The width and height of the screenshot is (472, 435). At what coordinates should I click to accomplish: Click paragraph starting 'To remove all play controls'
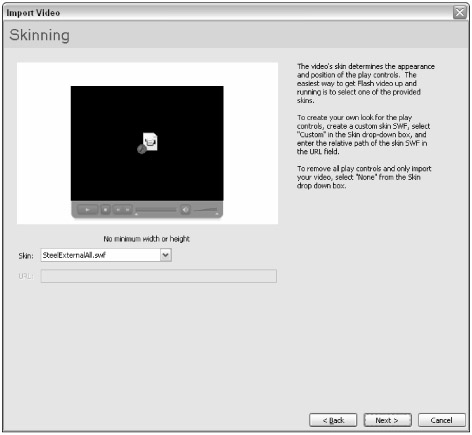364,177
